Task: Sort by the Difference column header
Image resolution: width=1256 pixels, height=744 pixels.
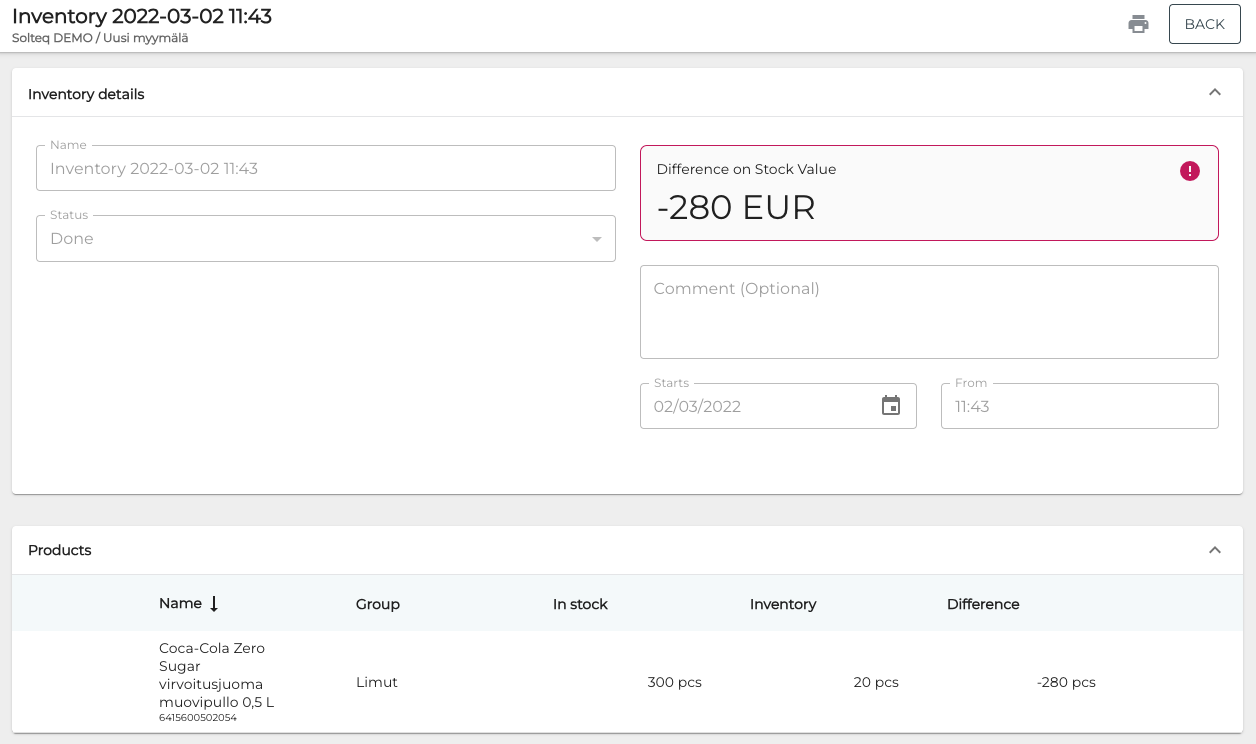Action: [x=983, y=604]
